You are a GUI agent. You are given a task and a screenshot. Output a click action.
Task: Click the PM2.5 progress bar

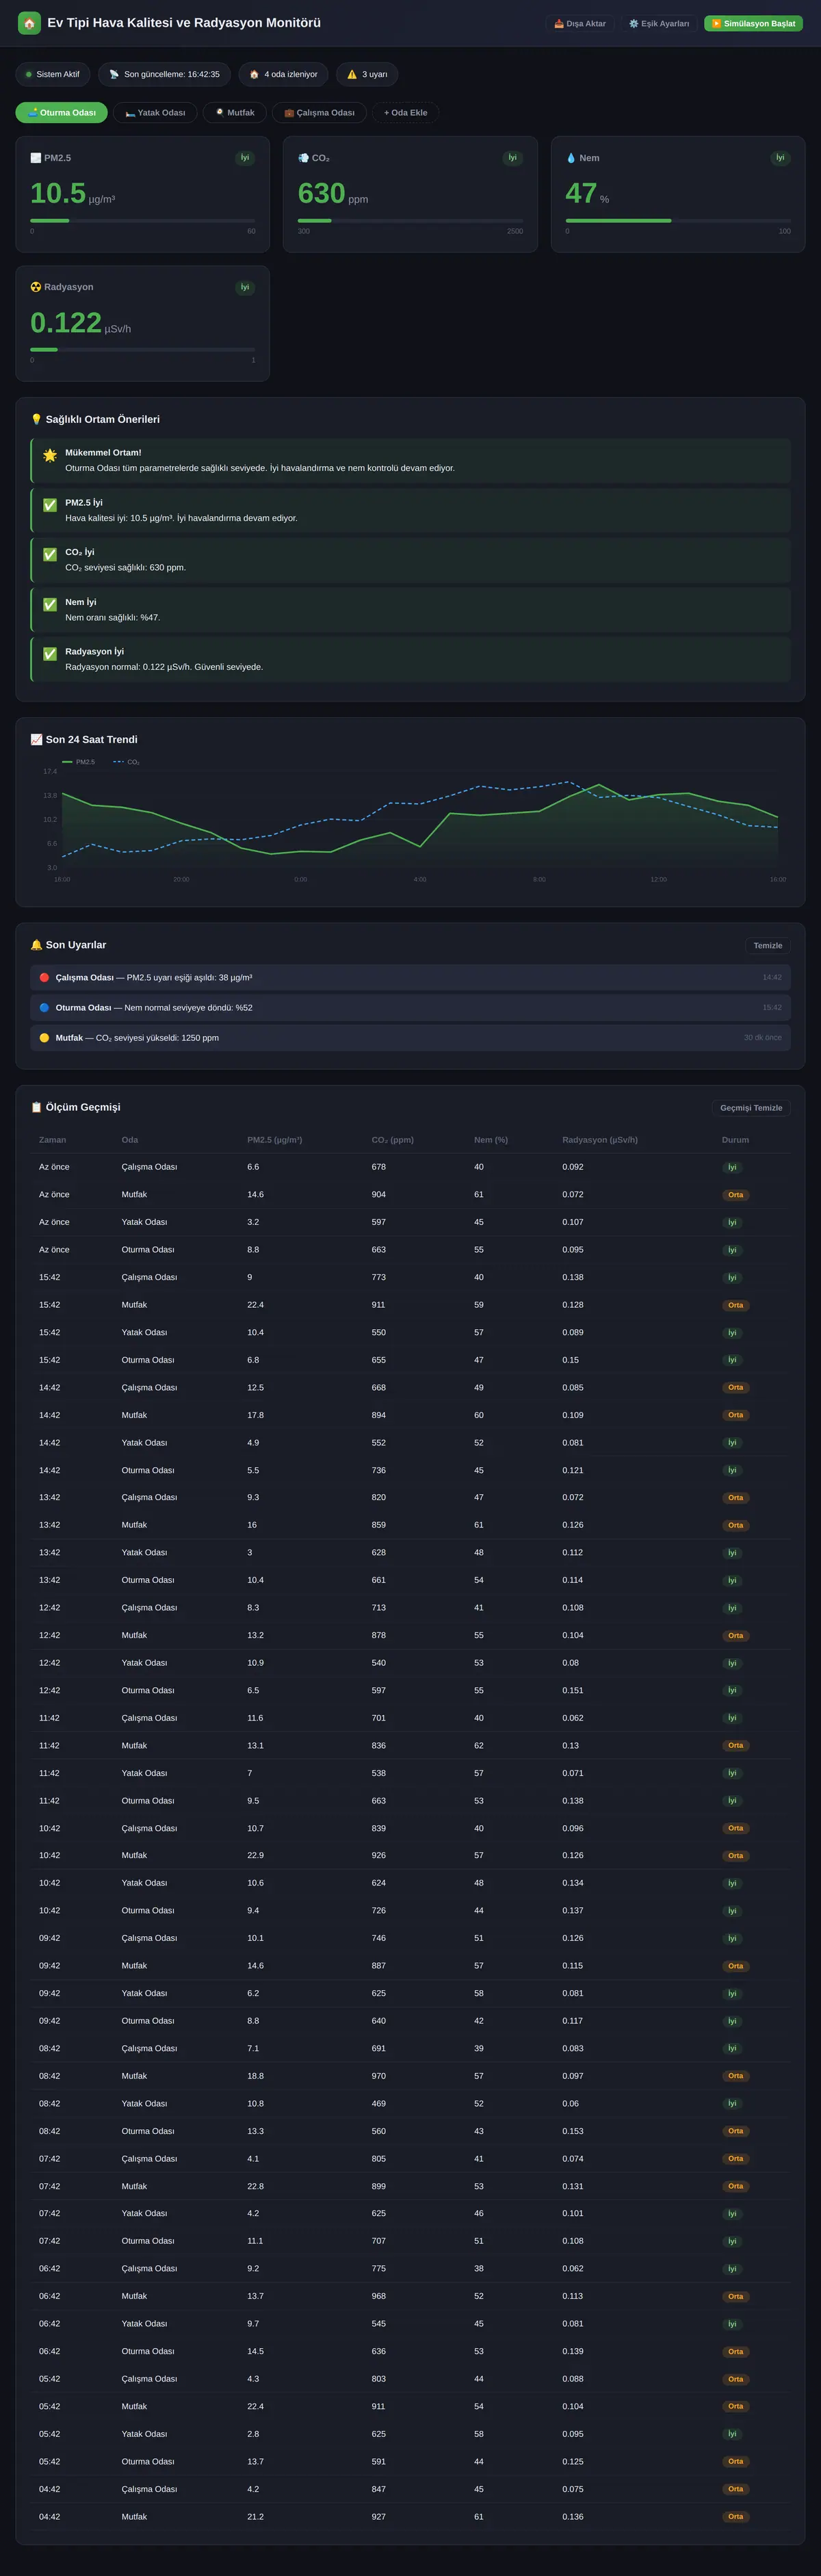click(x=142, y=220)
